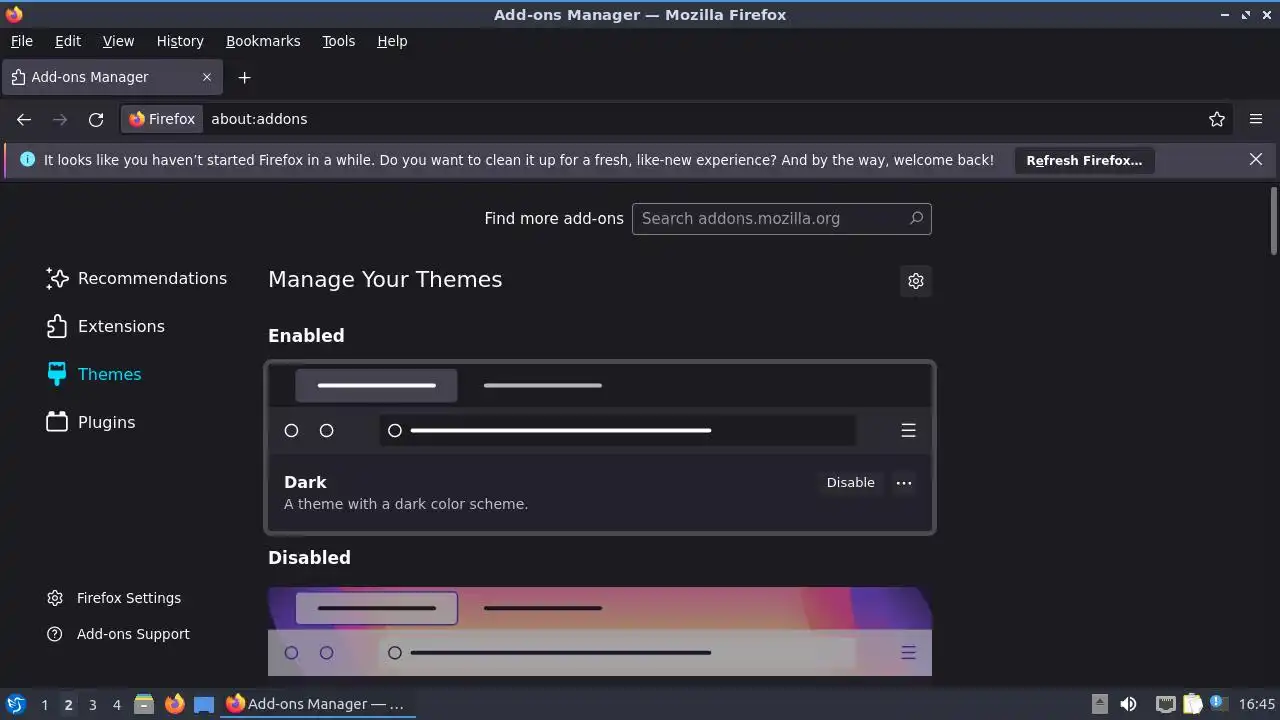Click the Firefox logo in title bar
Image resolution: width=1280 pixels, height=720 pixels.
point(14,14)
